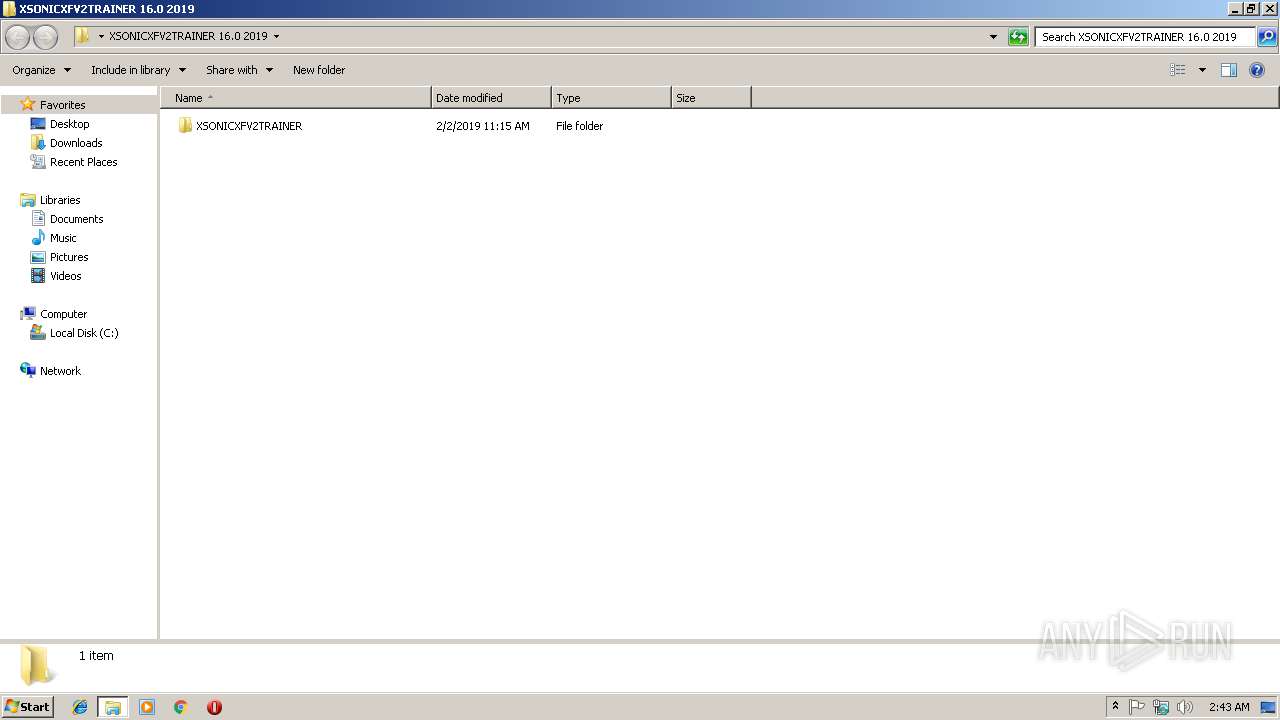
Task: Open the Music library
Action: [63, 238]
